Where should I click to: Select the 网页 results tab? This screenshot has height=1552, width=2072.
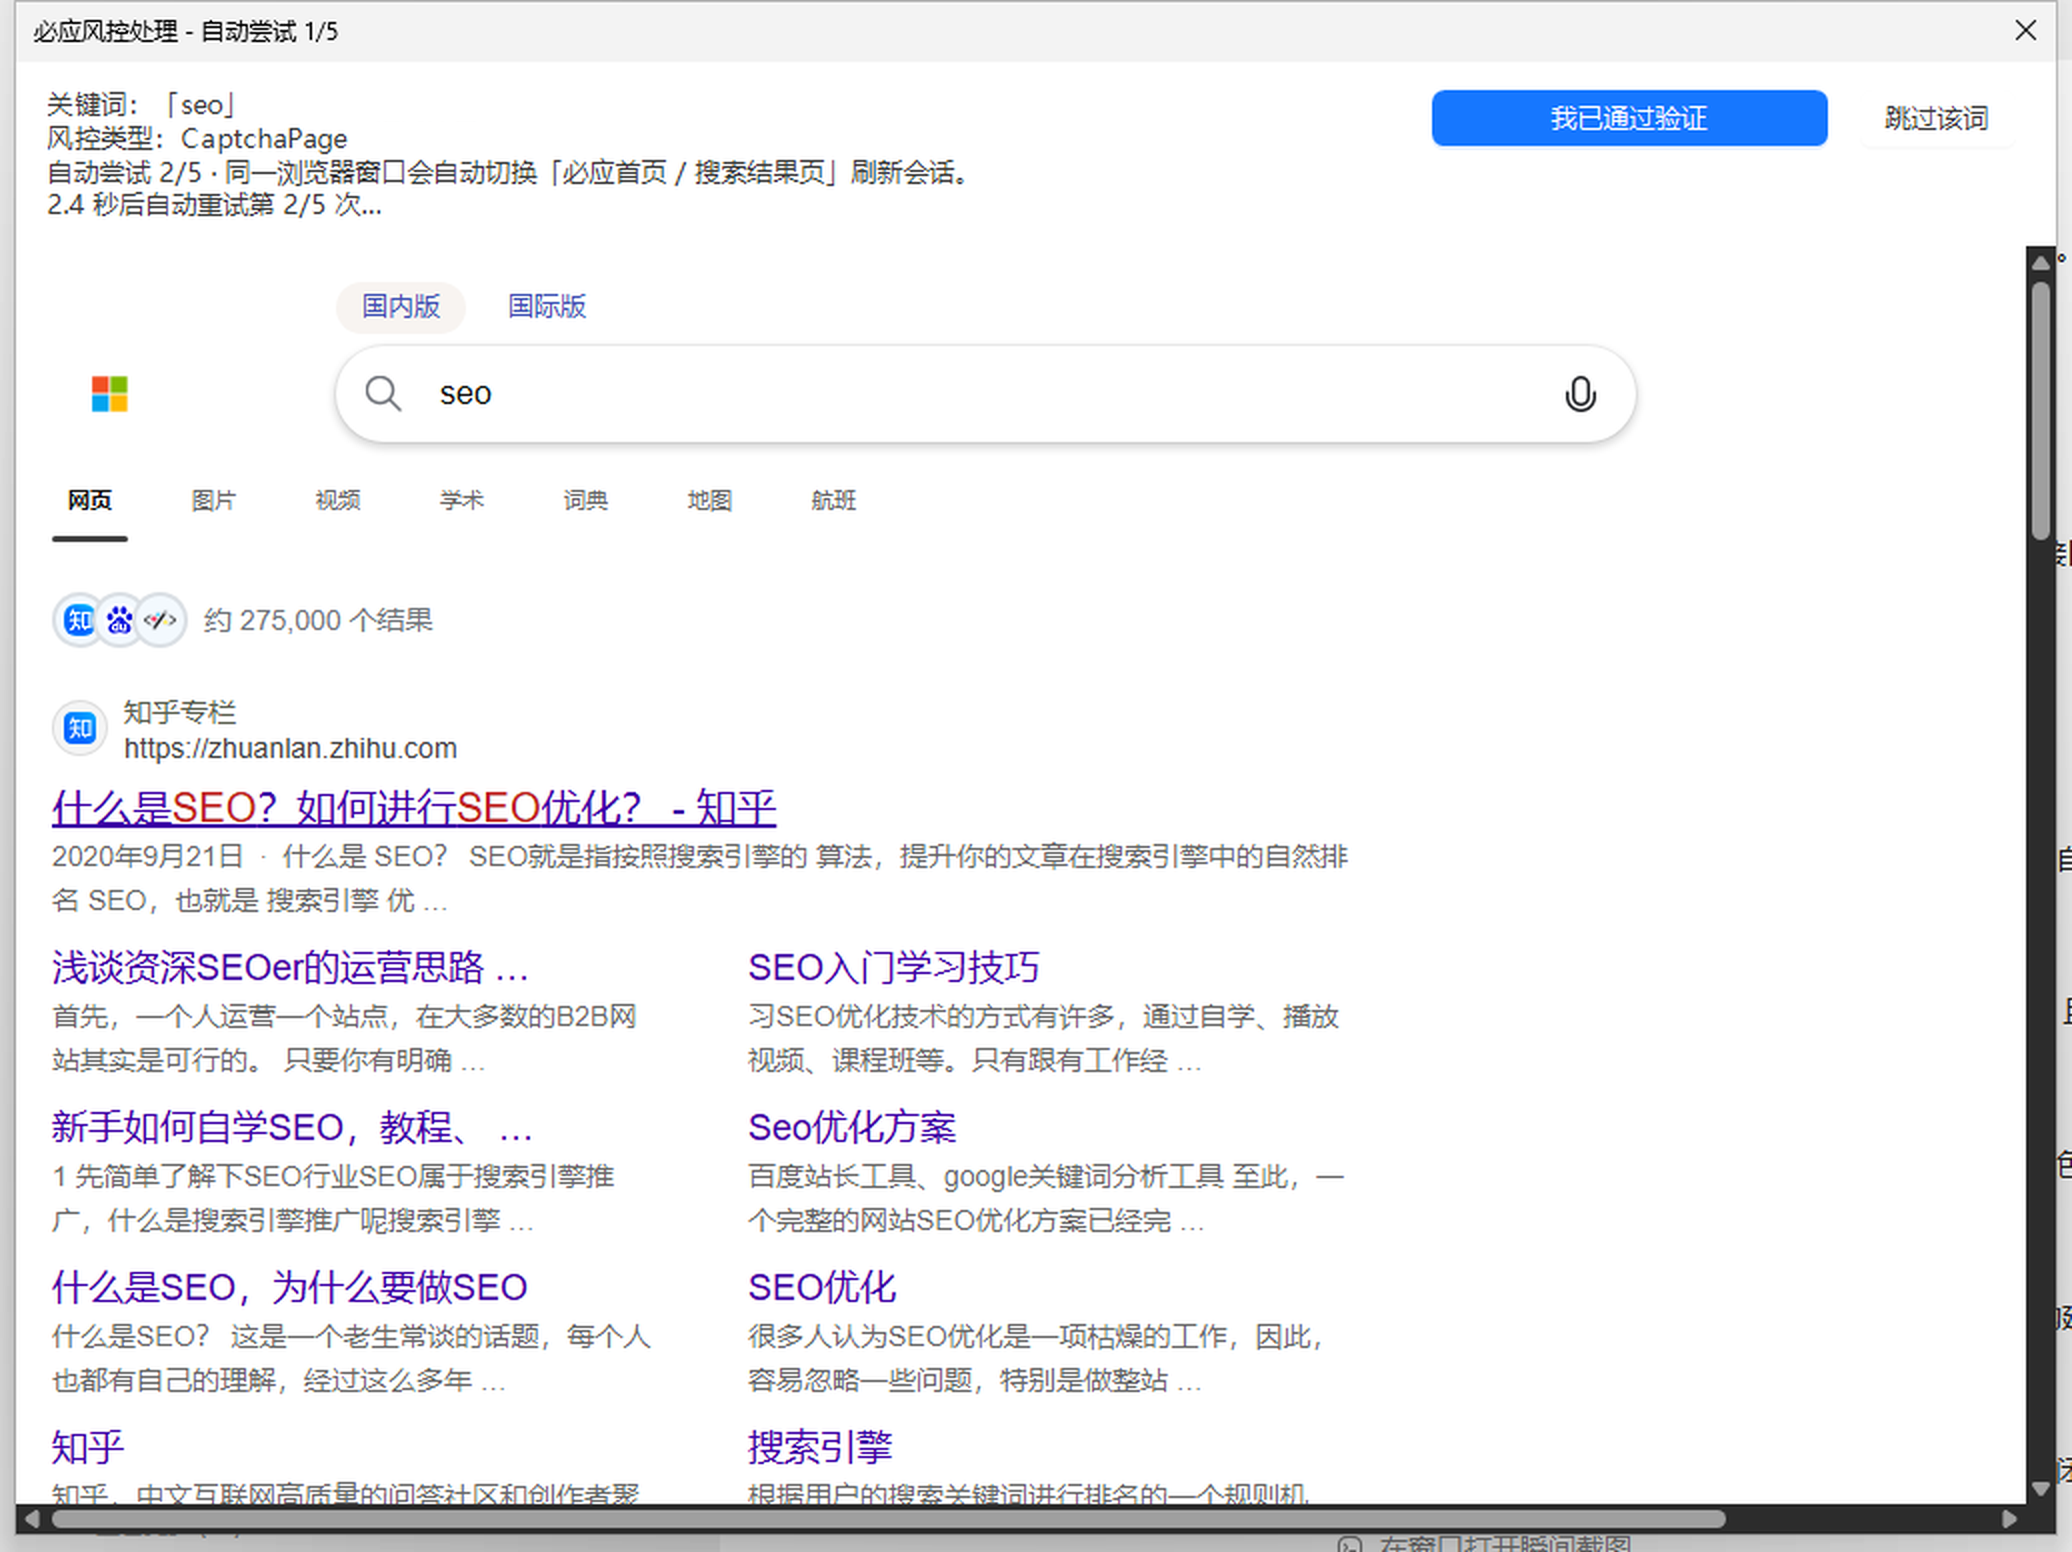90,500
